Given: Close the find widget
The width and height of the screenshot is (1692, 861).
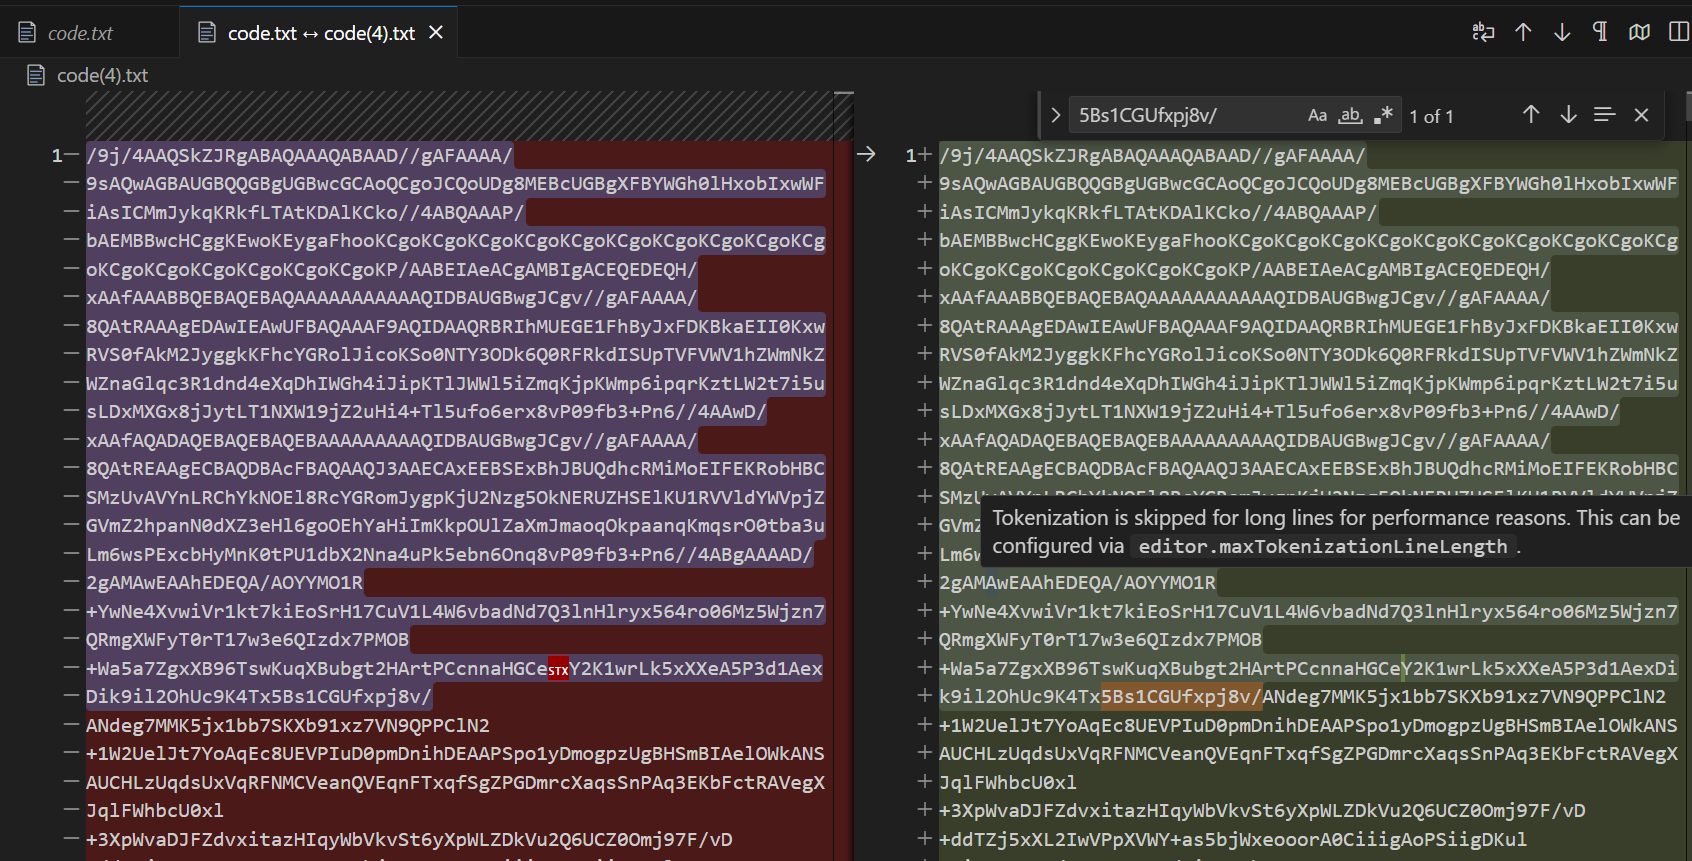Looking at the screenshot, I should [x=1641, y=115].
